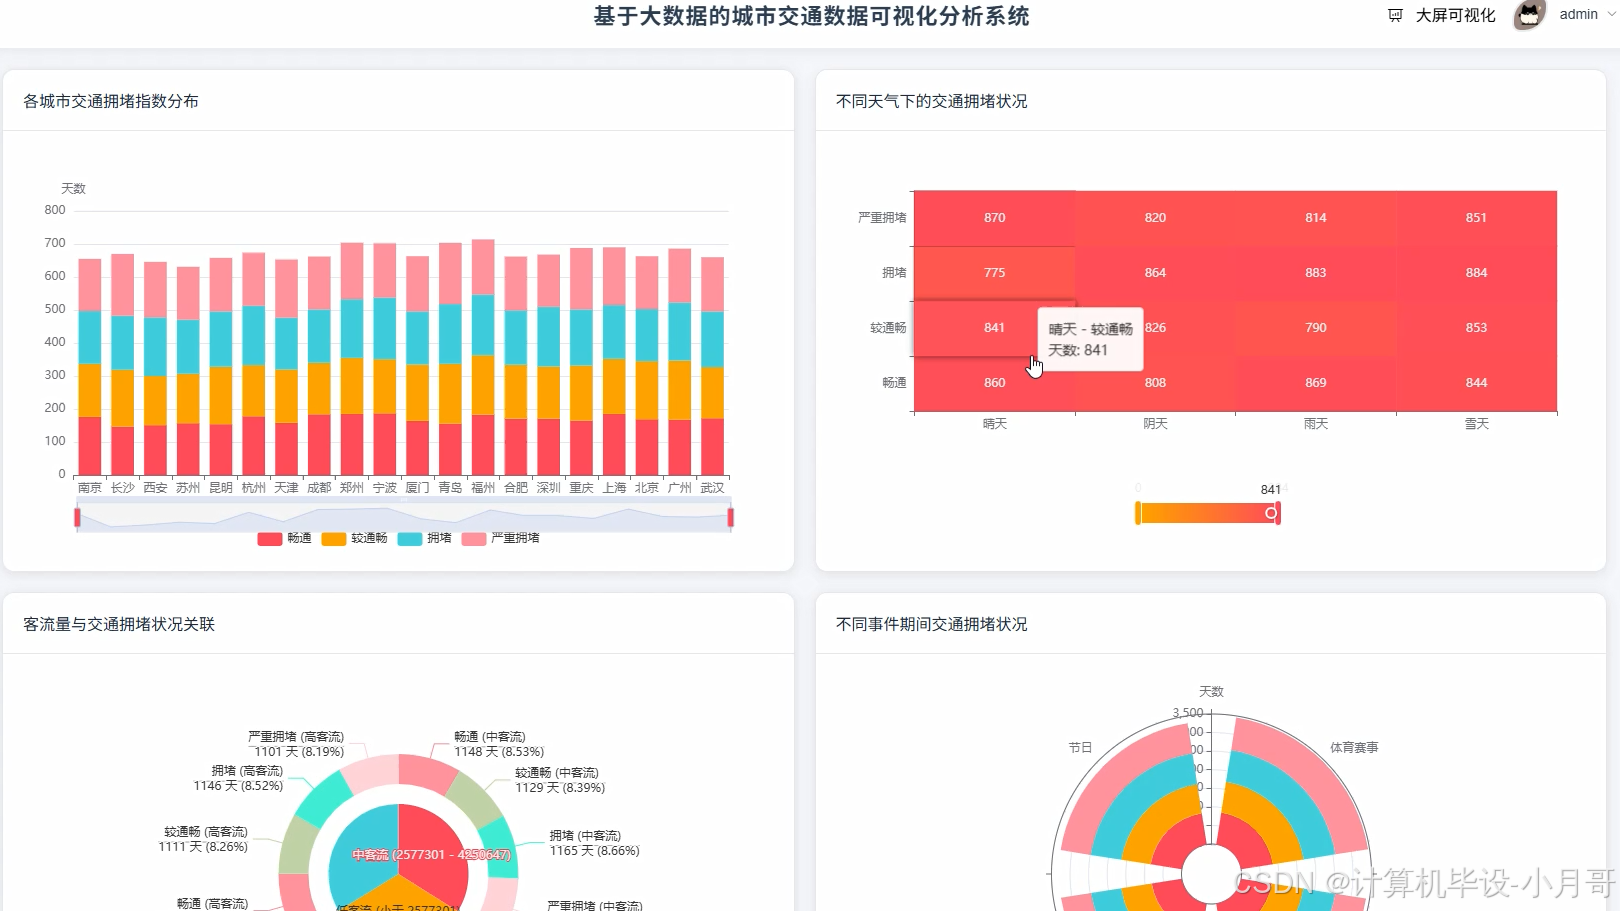Select heatmap cell 851 for 雪天 严重拥堵
Screen dimensions: 1620x911
coord(1476,218)
